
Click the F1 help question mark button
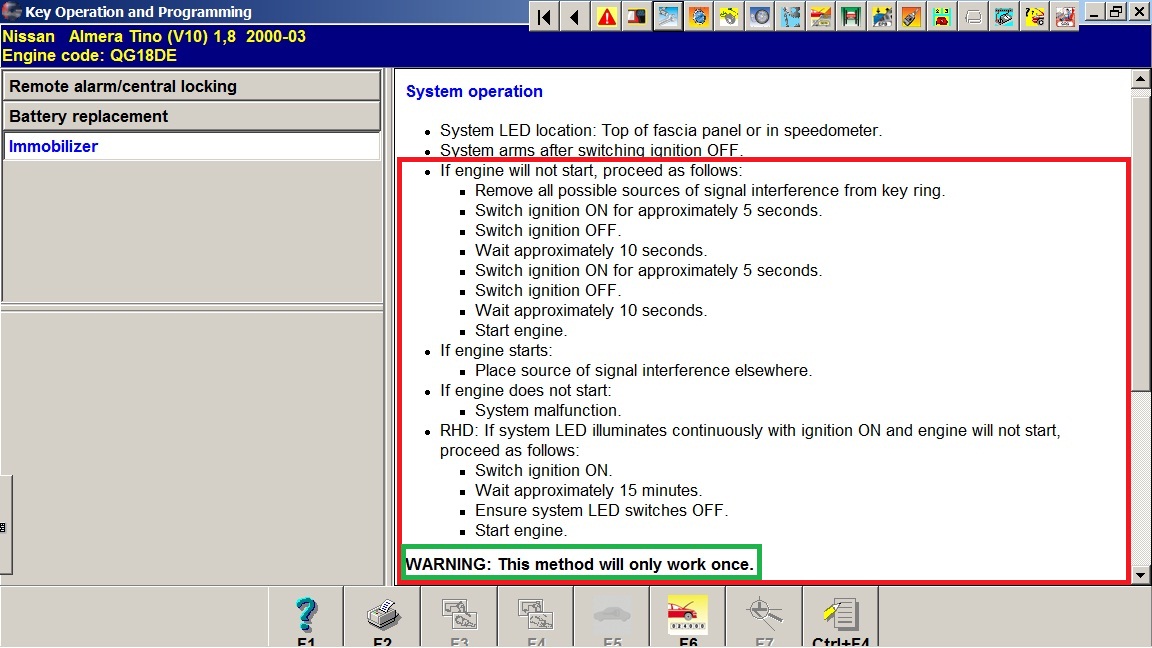pyautogui.click(x=306, y=617)
